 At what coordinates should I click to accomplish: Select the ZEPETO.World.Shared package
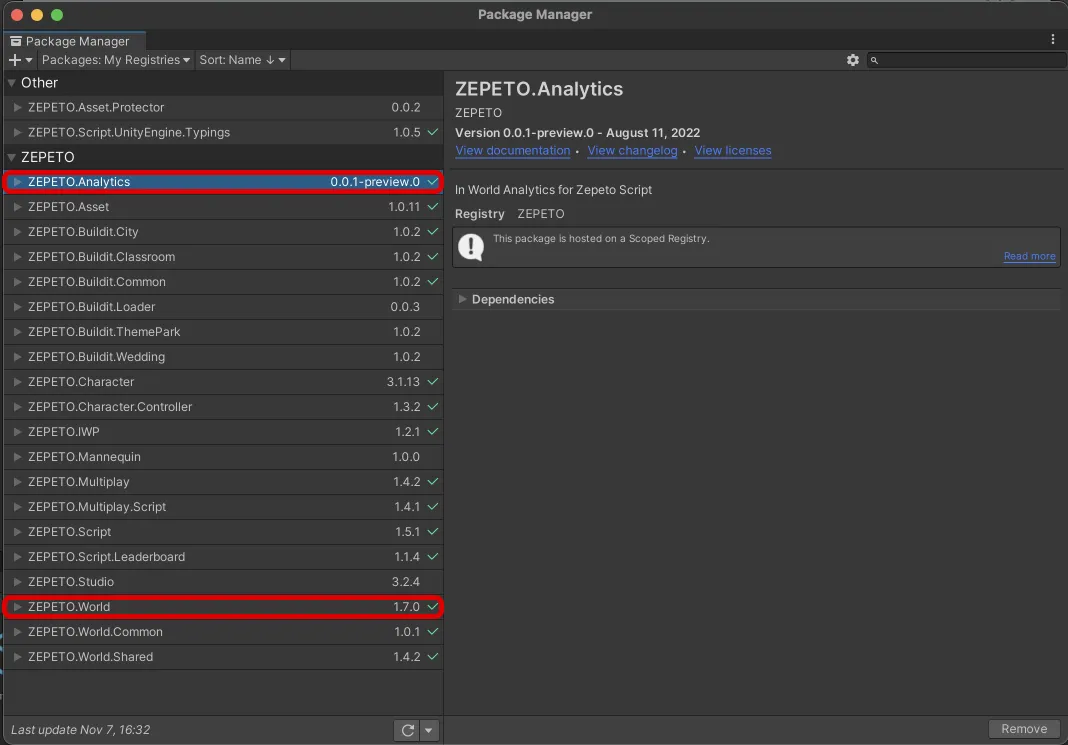click(x=223, y=656)
